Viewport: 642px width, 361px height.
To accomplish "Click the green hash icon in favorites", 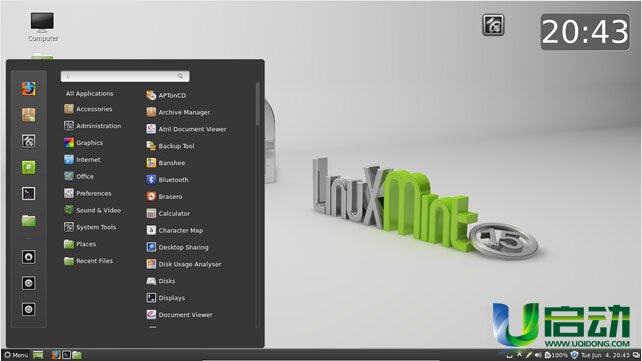I will 28,167.
